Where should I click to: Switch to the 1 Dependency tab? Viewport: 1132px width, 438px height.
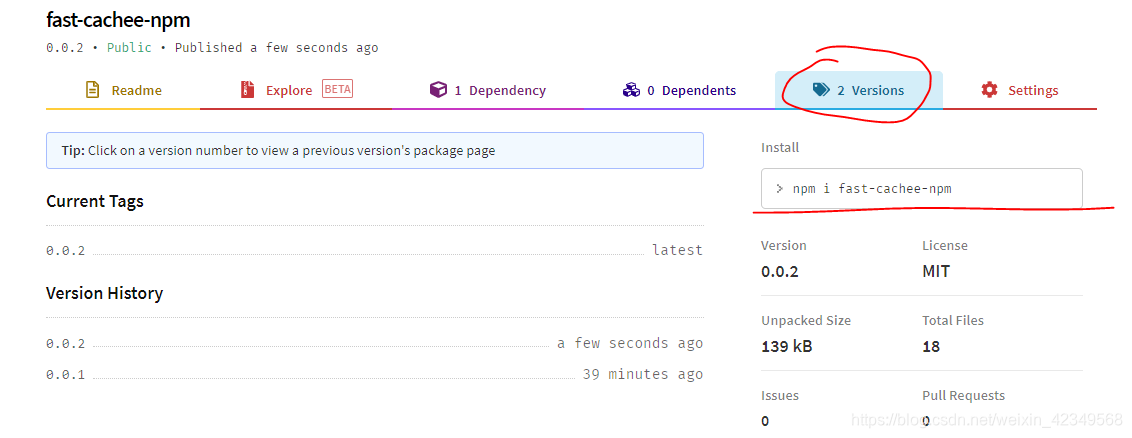tap(487, 90)
